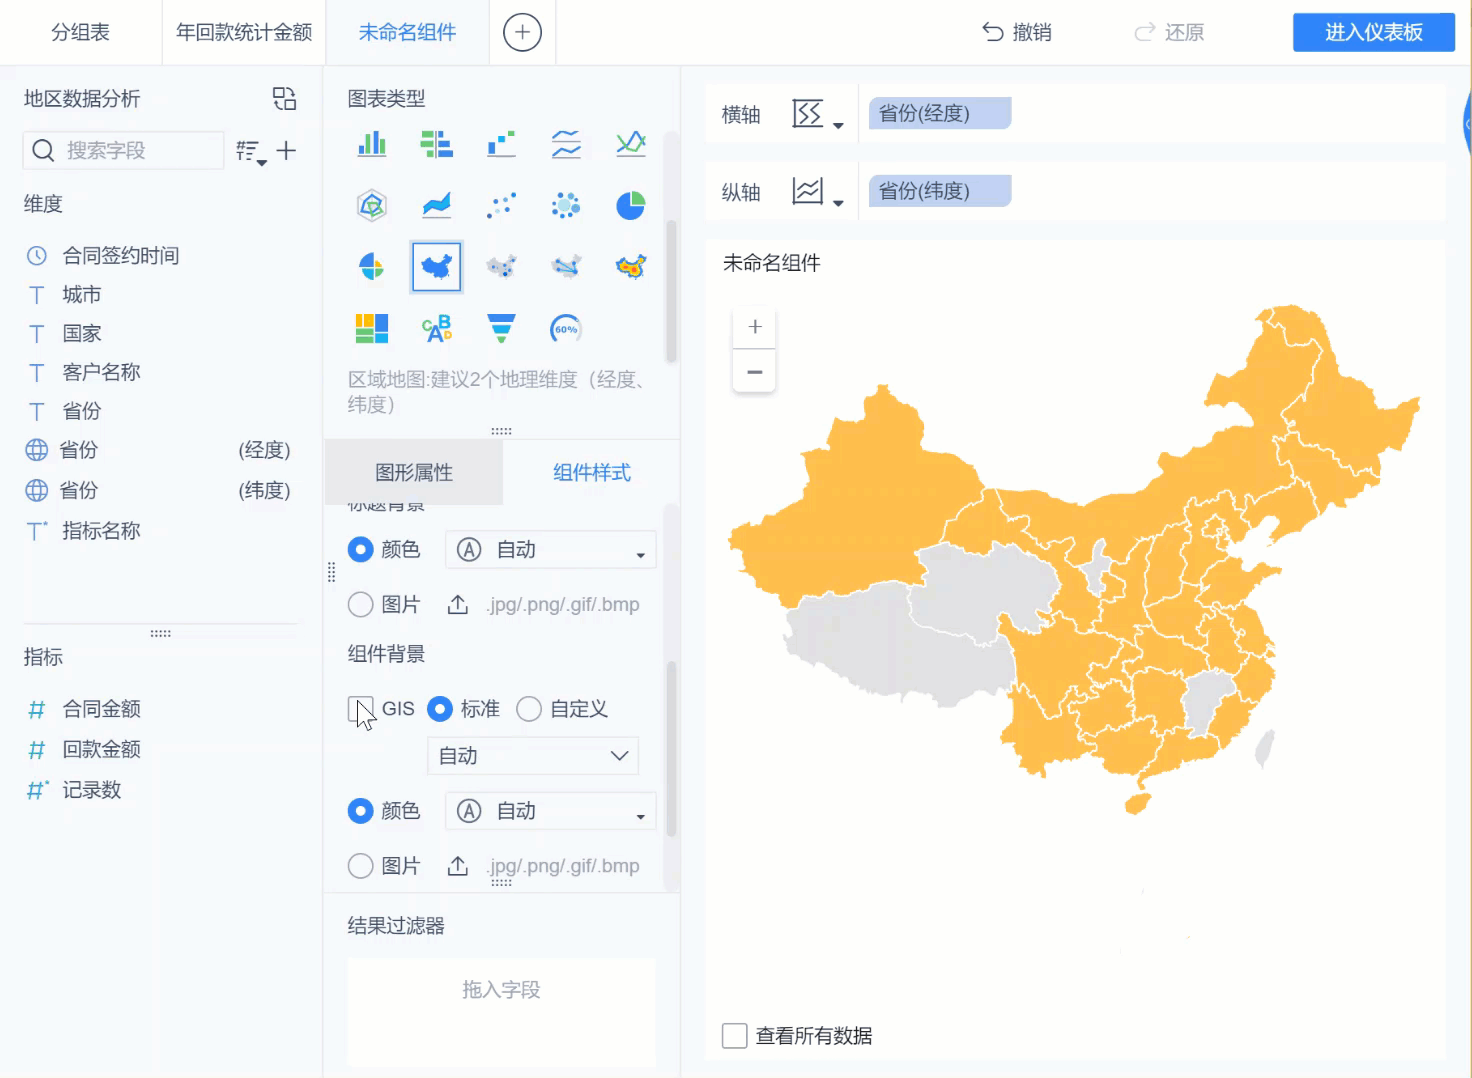1472x1078 pixels.
Task: Pick the pie chart icon
Action: (x=631, y=205)
